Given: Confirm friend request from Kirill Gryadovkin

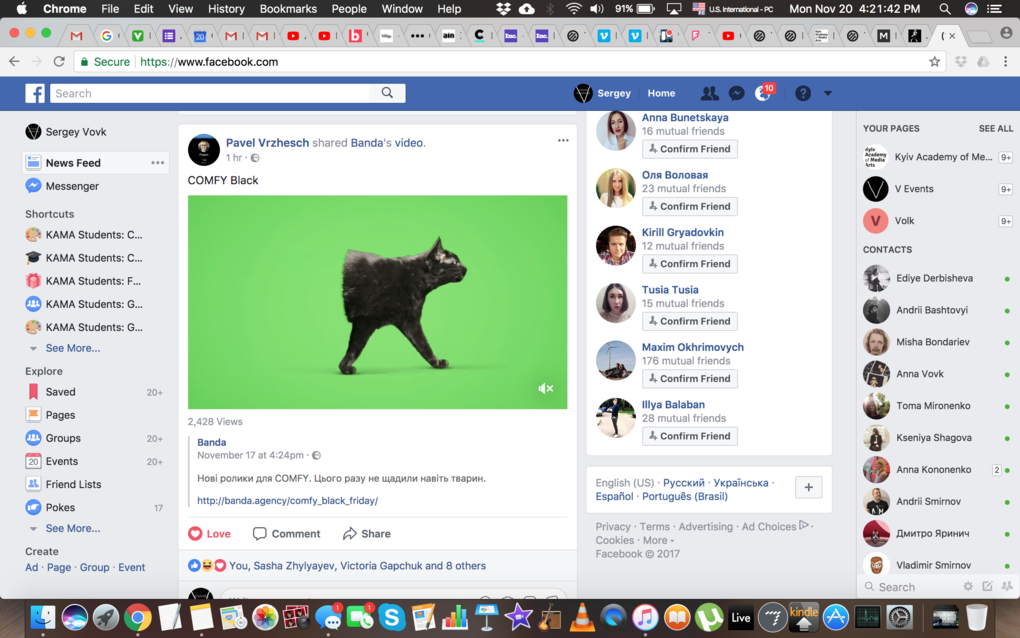Looking at the screenshot, I should click(690, 263).
